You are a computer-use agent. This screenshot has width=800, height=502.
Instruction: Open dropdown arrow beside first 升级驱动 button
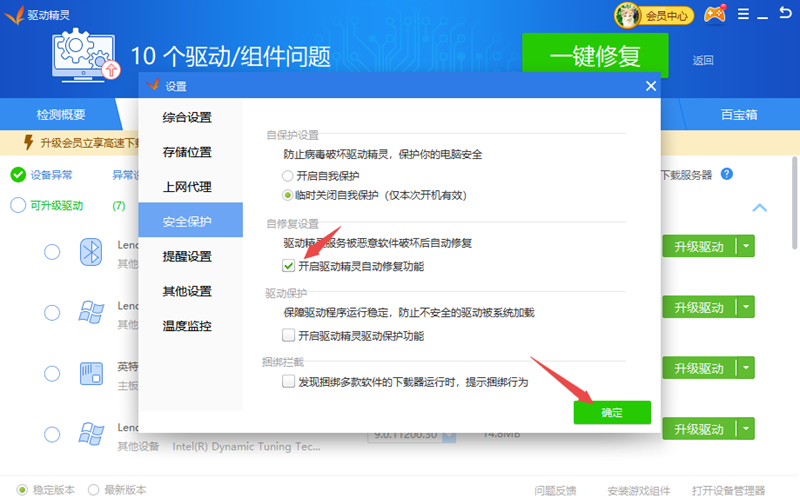pos(745,247)
